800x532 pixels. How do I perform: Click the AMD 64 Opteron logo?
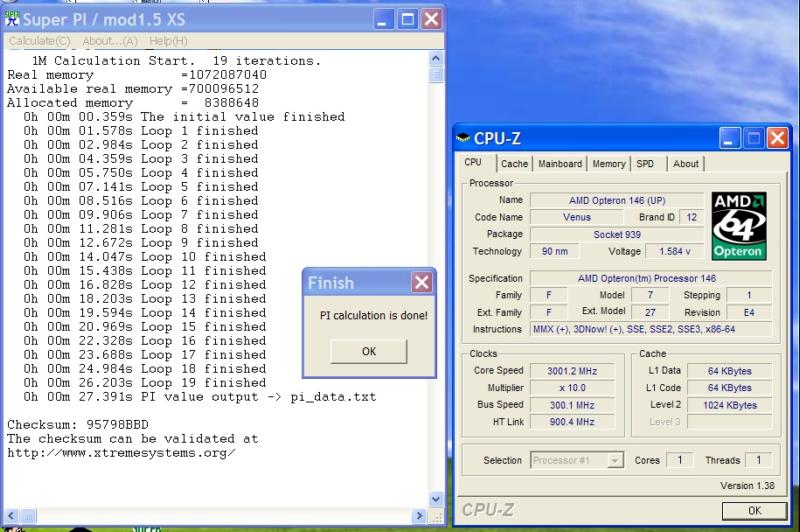coord(738,225)
